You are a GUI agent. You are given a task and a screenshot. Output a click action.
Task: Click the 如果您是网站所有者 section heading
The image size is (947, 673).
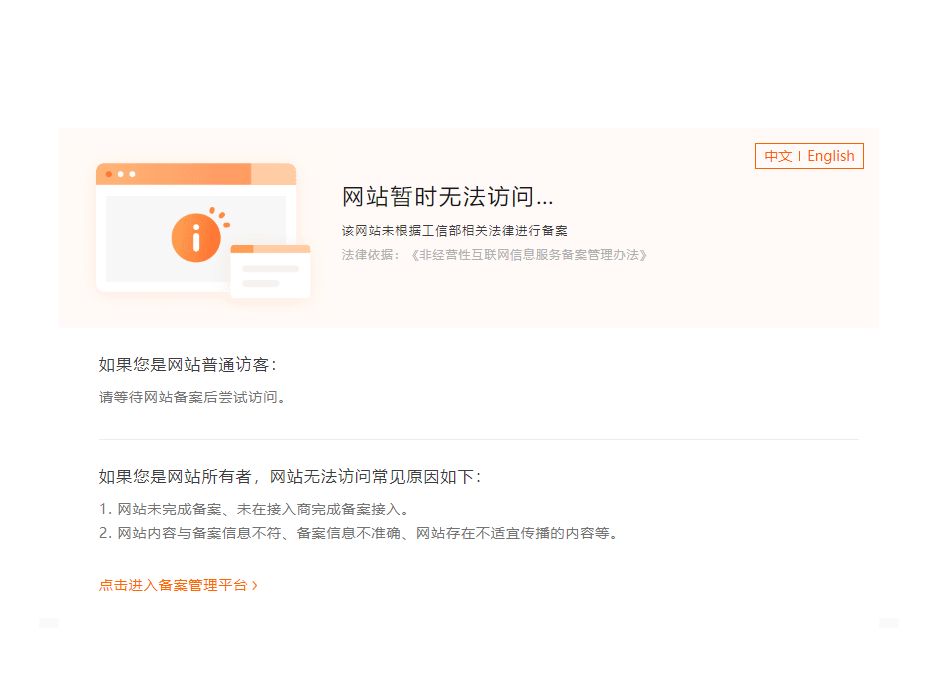289,476
